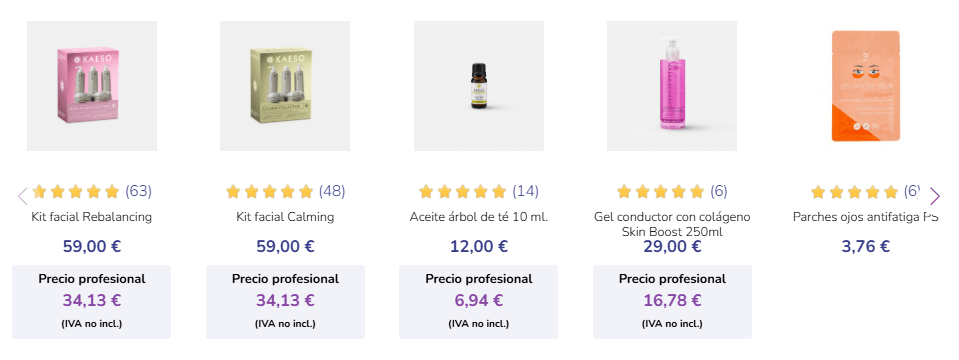The height and width of the screenshot is (360, 959).
Task: Click star rating of Gel conductor
Action: pos(661,192)
